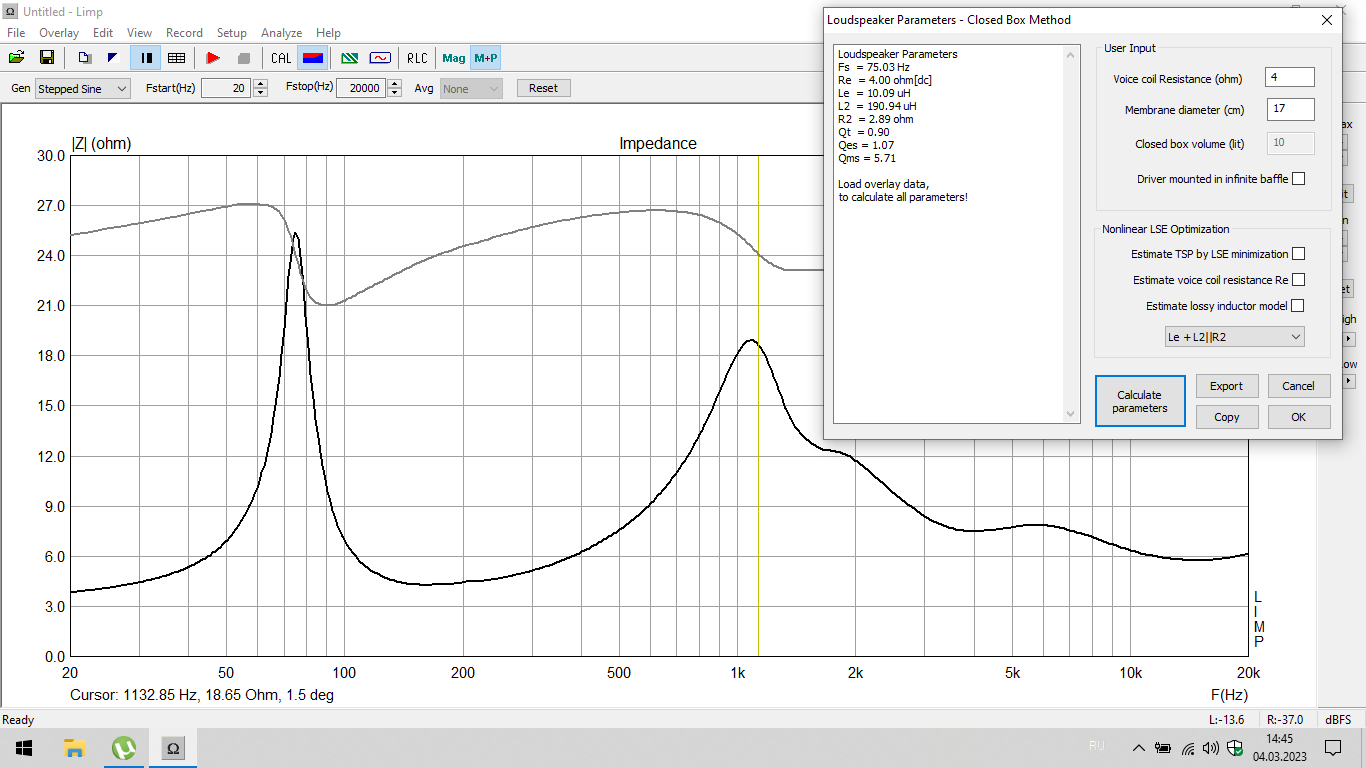Open the notification center icon
Screen dimensions: 1366x768
pyautogui.click(x=1332, y=748)
